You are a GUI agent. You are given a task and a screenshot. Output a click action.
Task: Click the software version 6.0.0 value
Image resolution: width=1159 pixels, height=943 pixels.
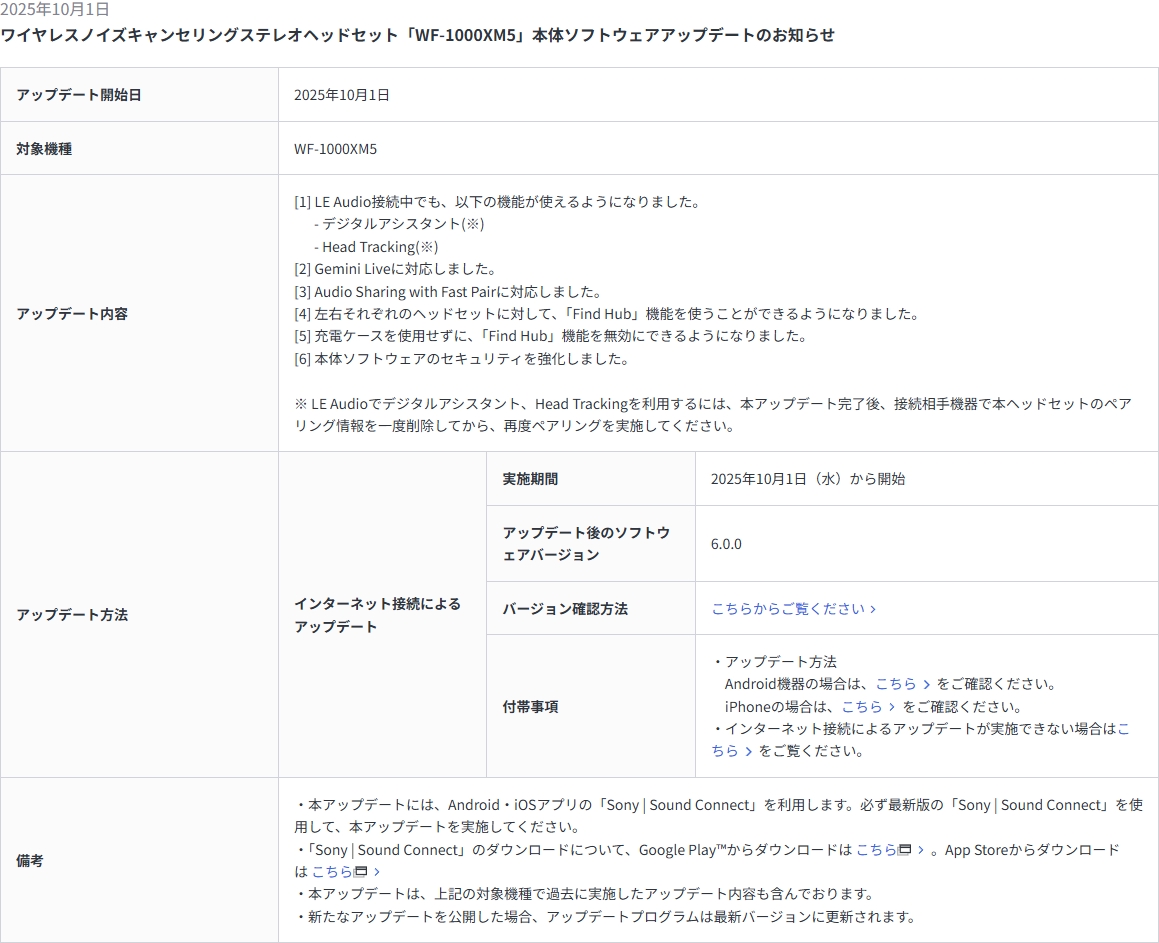pos(726,544)
